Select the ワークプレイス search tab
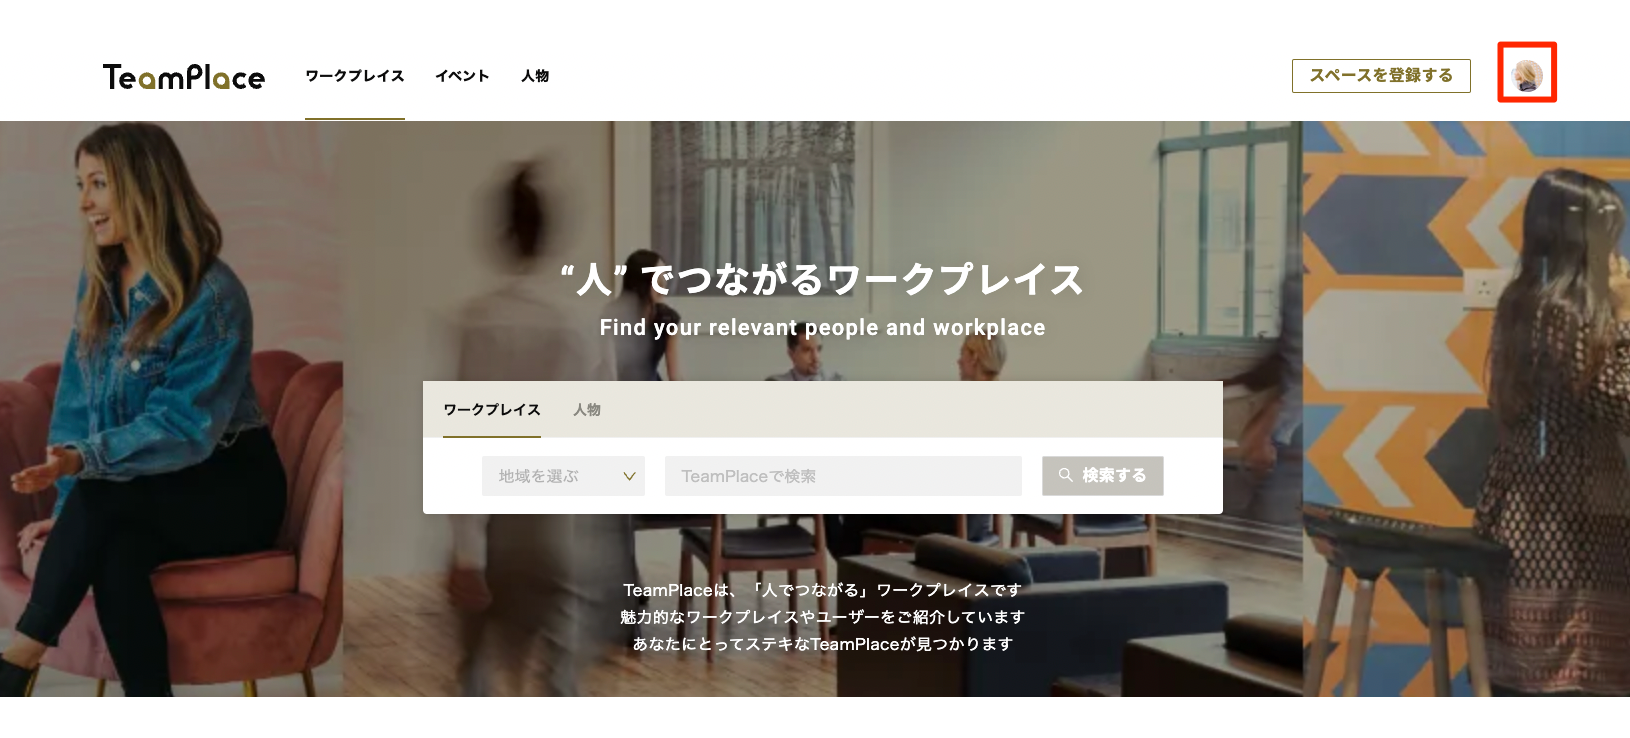The image size is (1630, 738). point(492,410)
